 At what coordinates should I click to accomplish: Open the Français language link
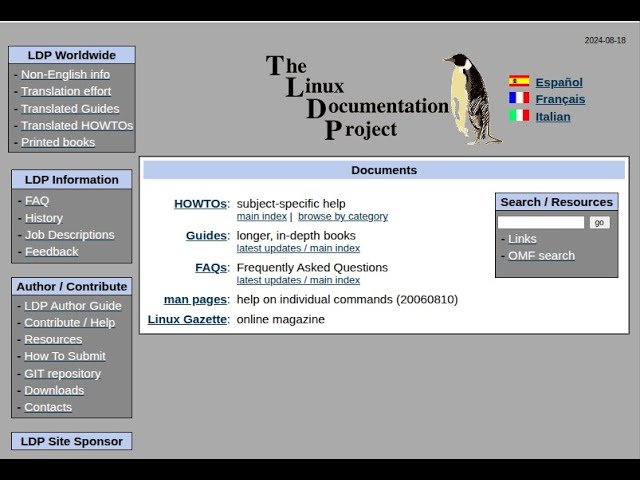[x=560, y=99]
